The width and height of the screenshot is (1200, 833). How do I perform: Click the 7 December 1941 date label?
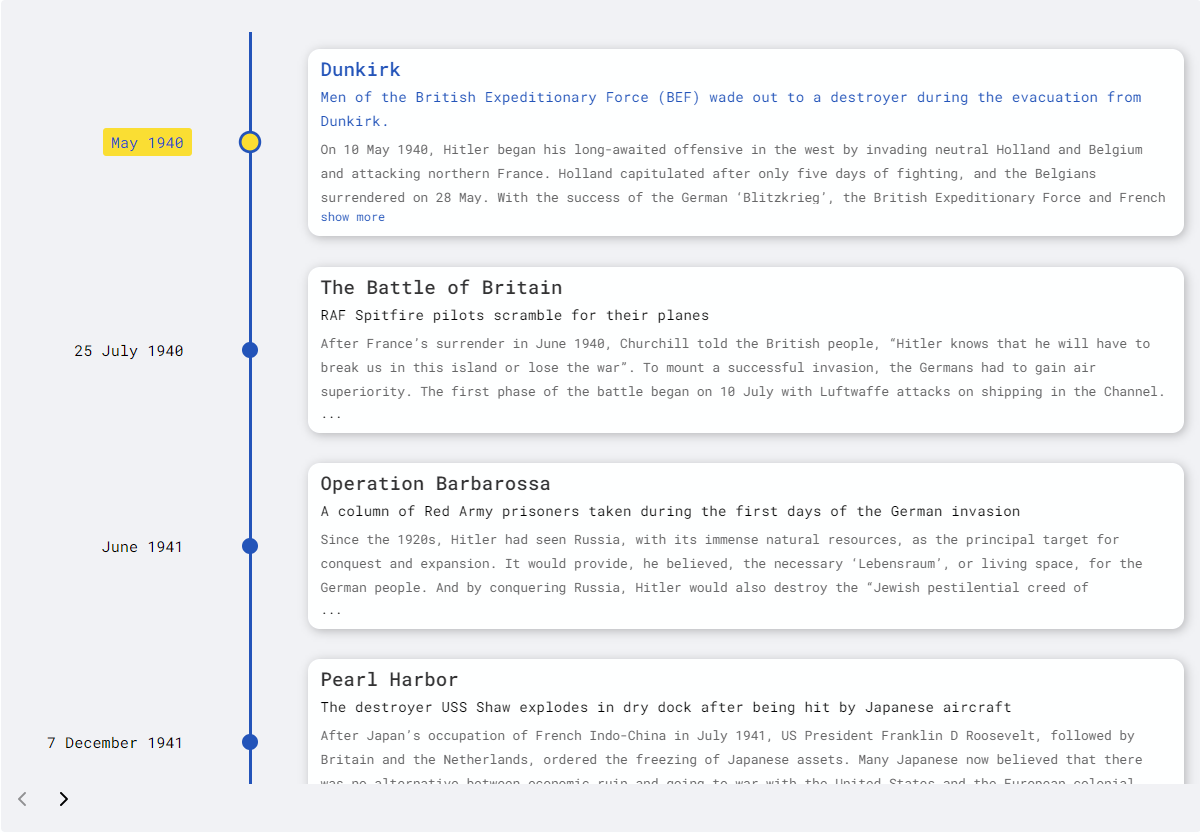click(115, 743)
